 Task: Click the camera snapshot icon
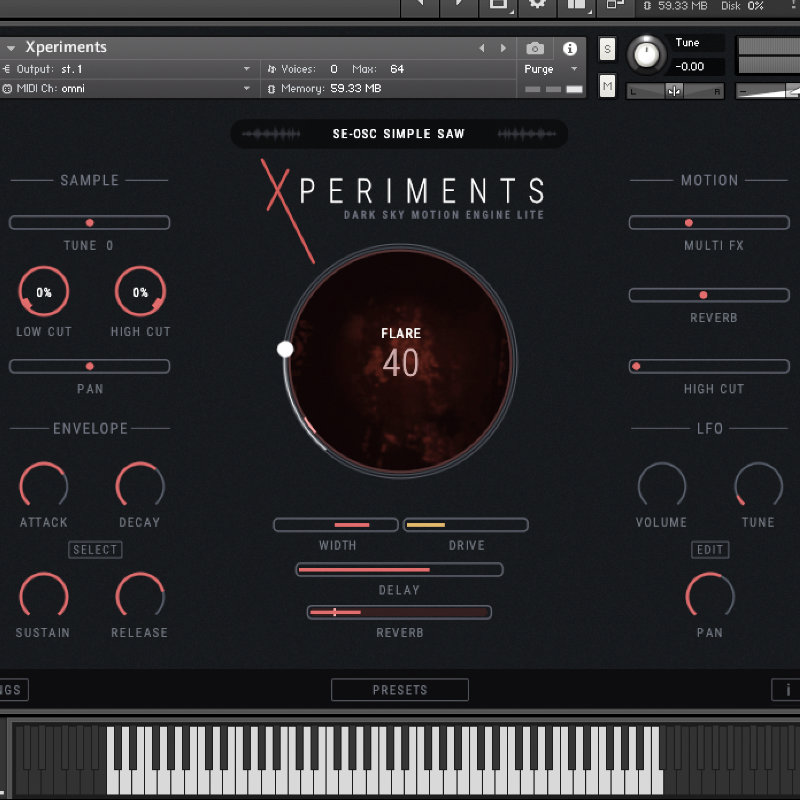[x=535, y=48]
